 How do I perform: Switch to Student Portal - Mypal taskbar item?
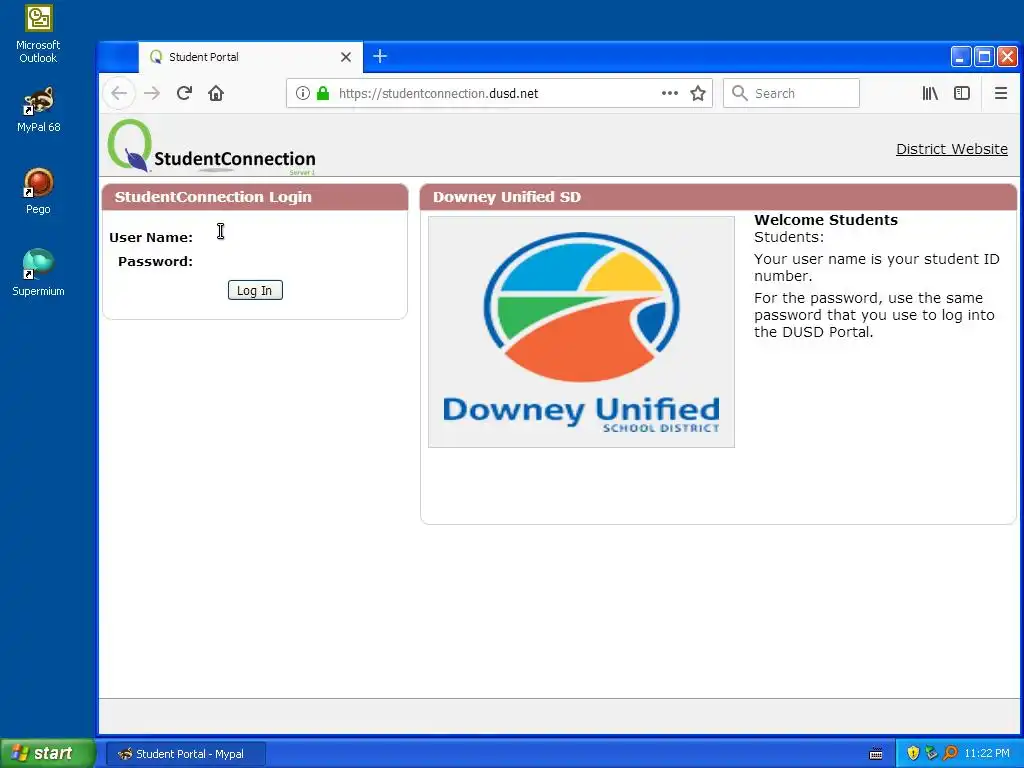(185, 754)
